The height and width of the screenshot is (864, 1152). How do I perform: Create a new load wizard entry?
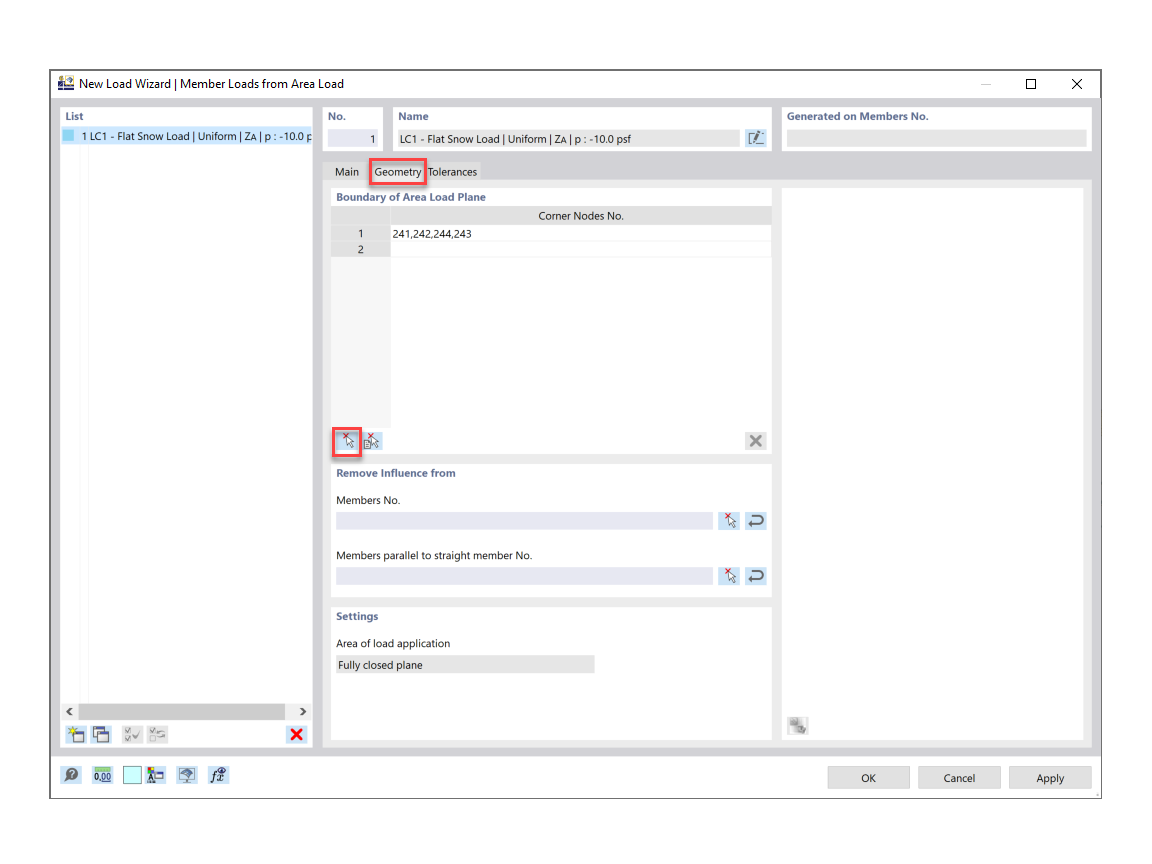(75, 734)
